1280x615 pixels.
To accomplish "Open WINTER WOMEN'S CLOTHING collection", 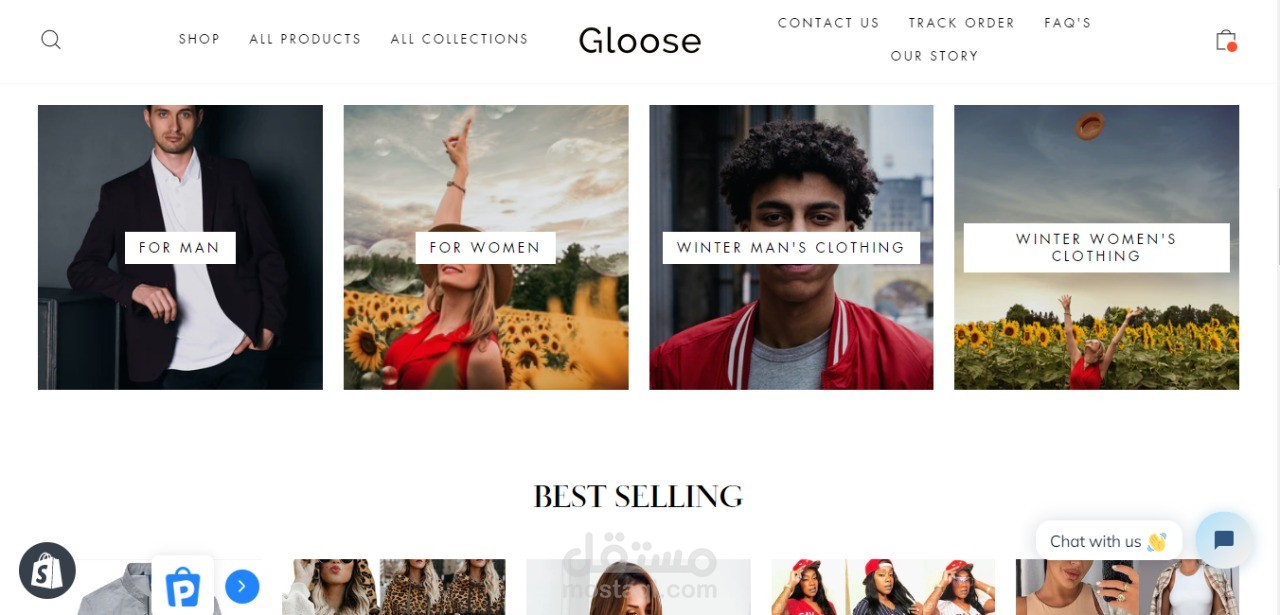I will coord(1096,248).
